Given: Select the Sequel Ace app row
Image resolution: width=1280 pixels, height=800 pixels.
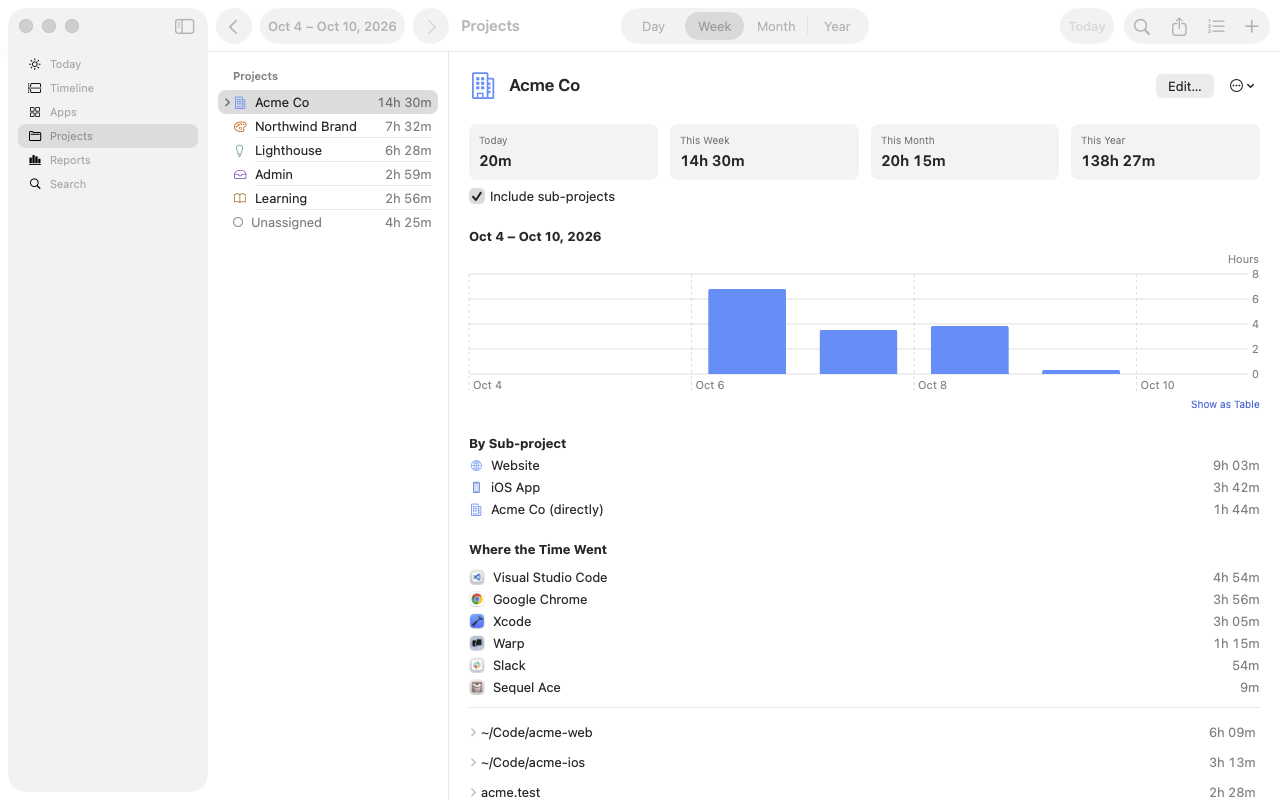Looking at the screenshot, I should click(864, 687).
